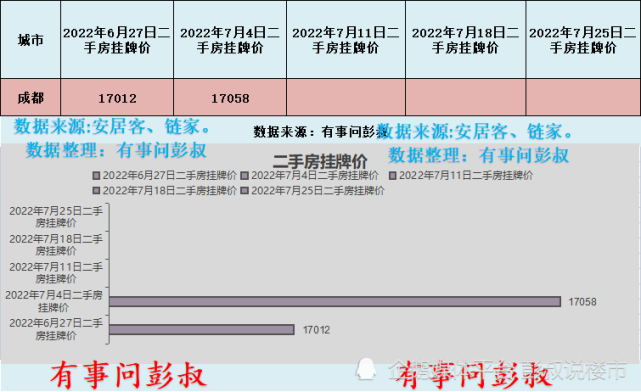The image size is (641, 392).
Task: Click legend label 2022年7月18日二手房挂牌价
Action: click(x=170, y=191)
